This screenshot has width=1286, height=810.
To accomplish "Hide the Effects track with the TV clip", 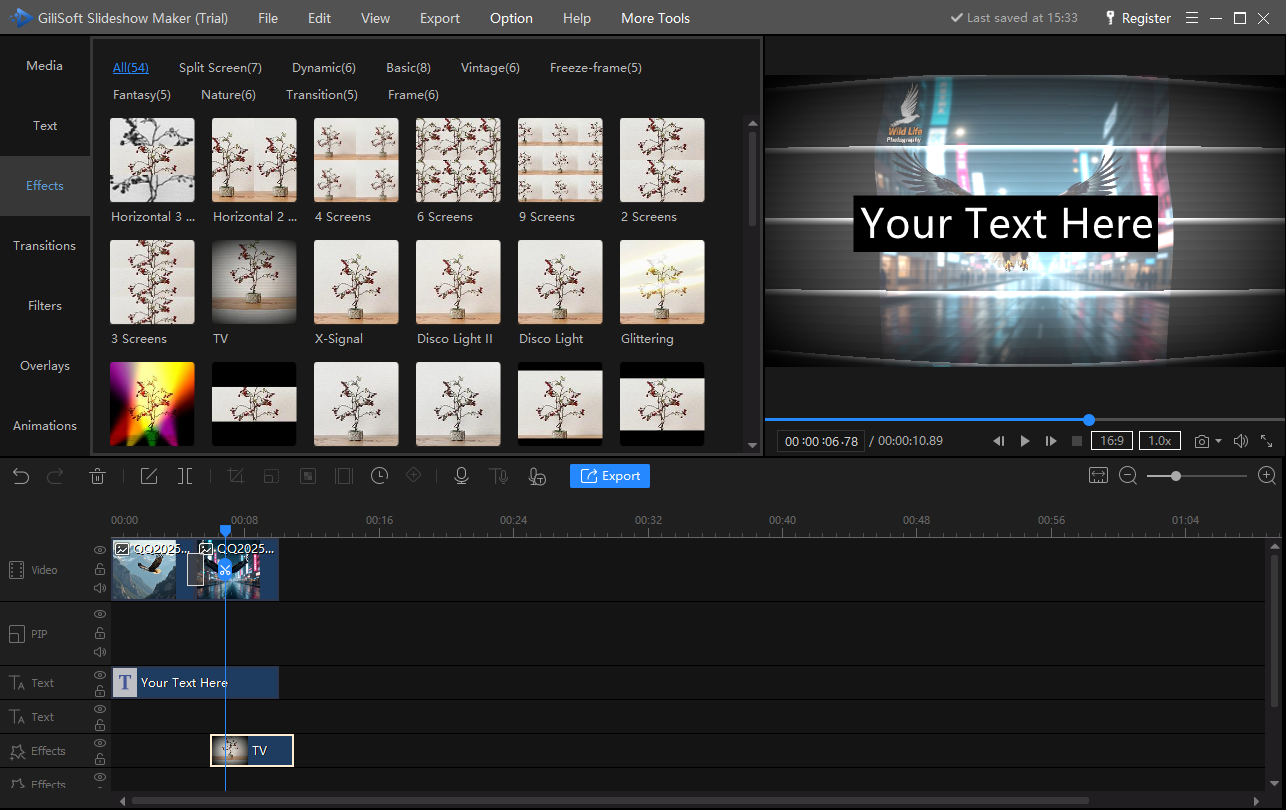I will point(100,743).
